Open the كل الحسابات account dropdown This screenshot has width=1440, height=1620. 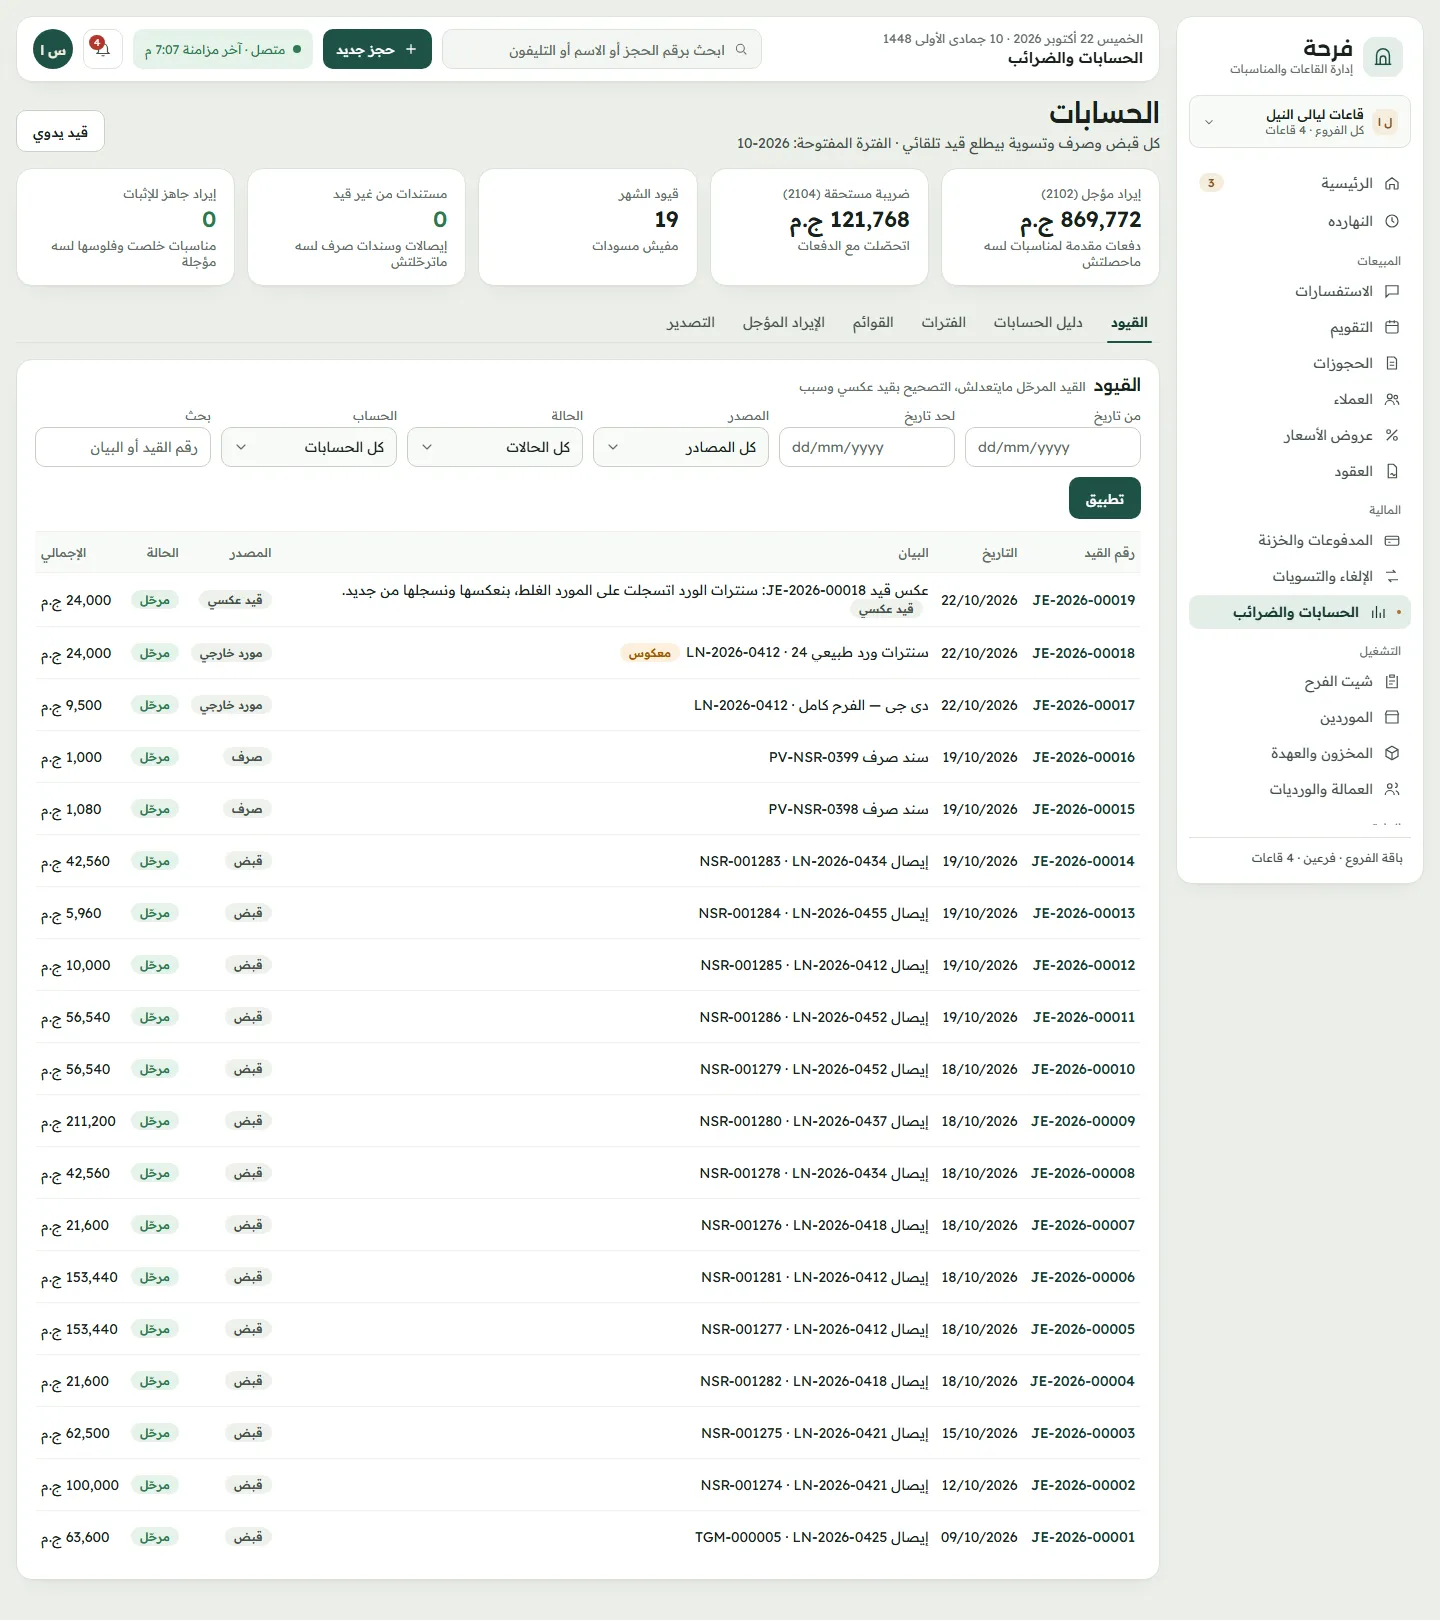pyautogui.click(x=309, y=448)
